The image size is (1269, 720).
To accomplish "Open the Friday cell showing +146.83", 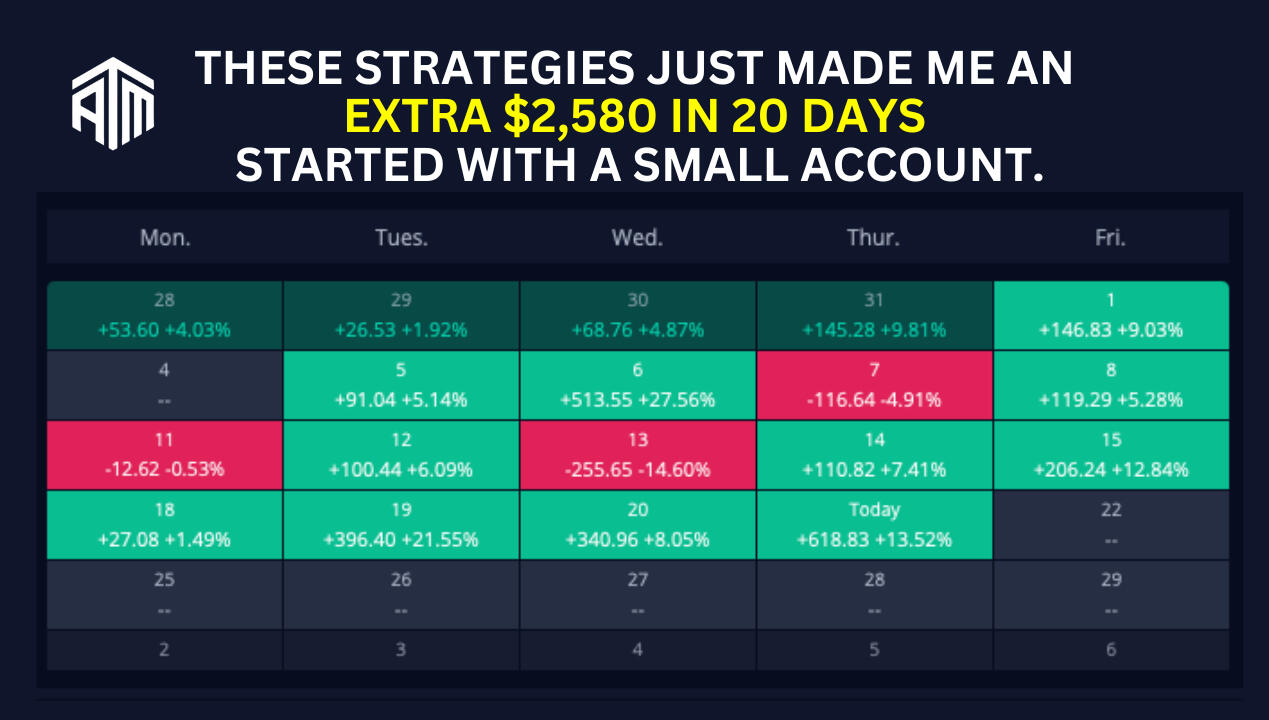I will [x=1110, y=315].
